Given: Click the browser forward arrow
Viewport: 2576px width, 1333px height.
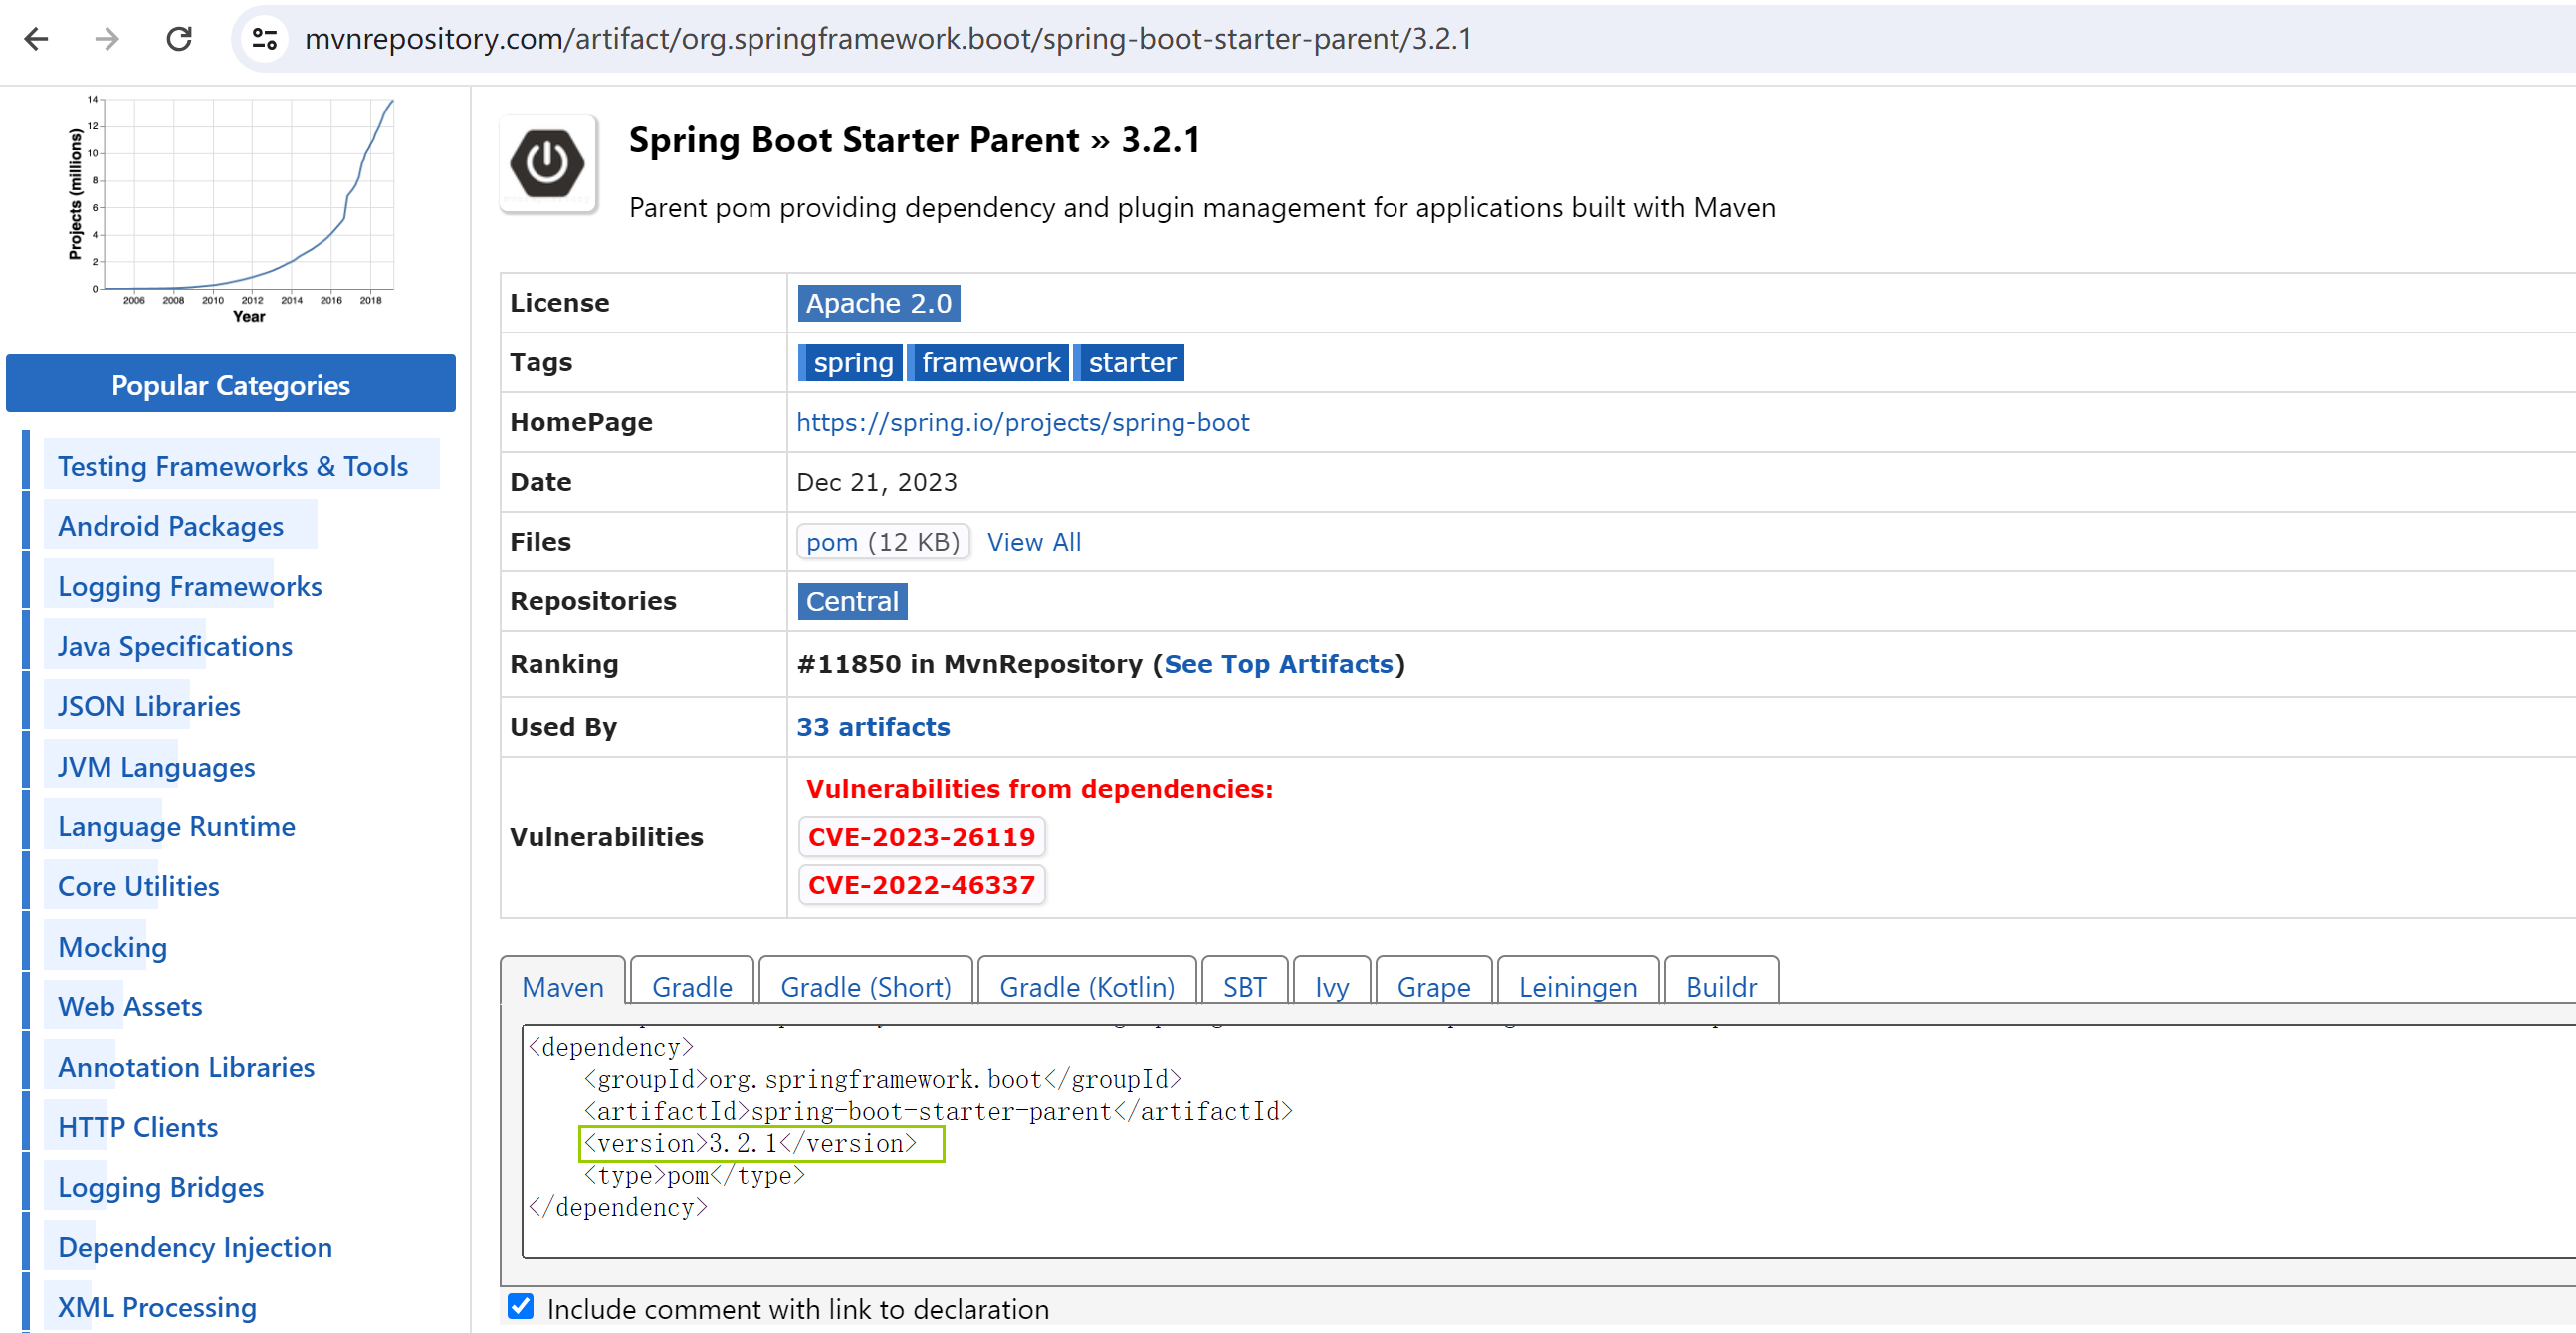Looking at the screenshot, I should [x=107, y=39].
